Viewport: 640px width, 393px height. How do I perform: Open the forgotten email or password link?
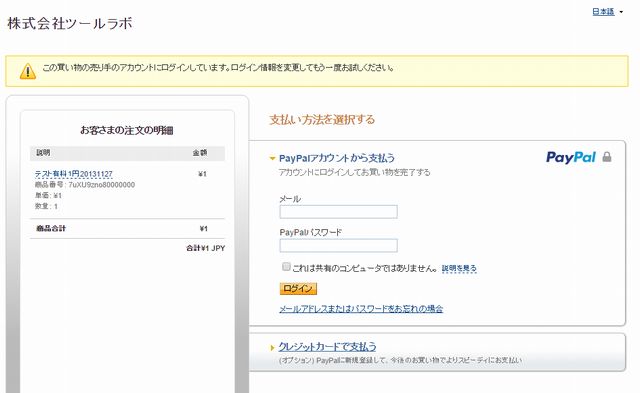[x=361, y=309]
